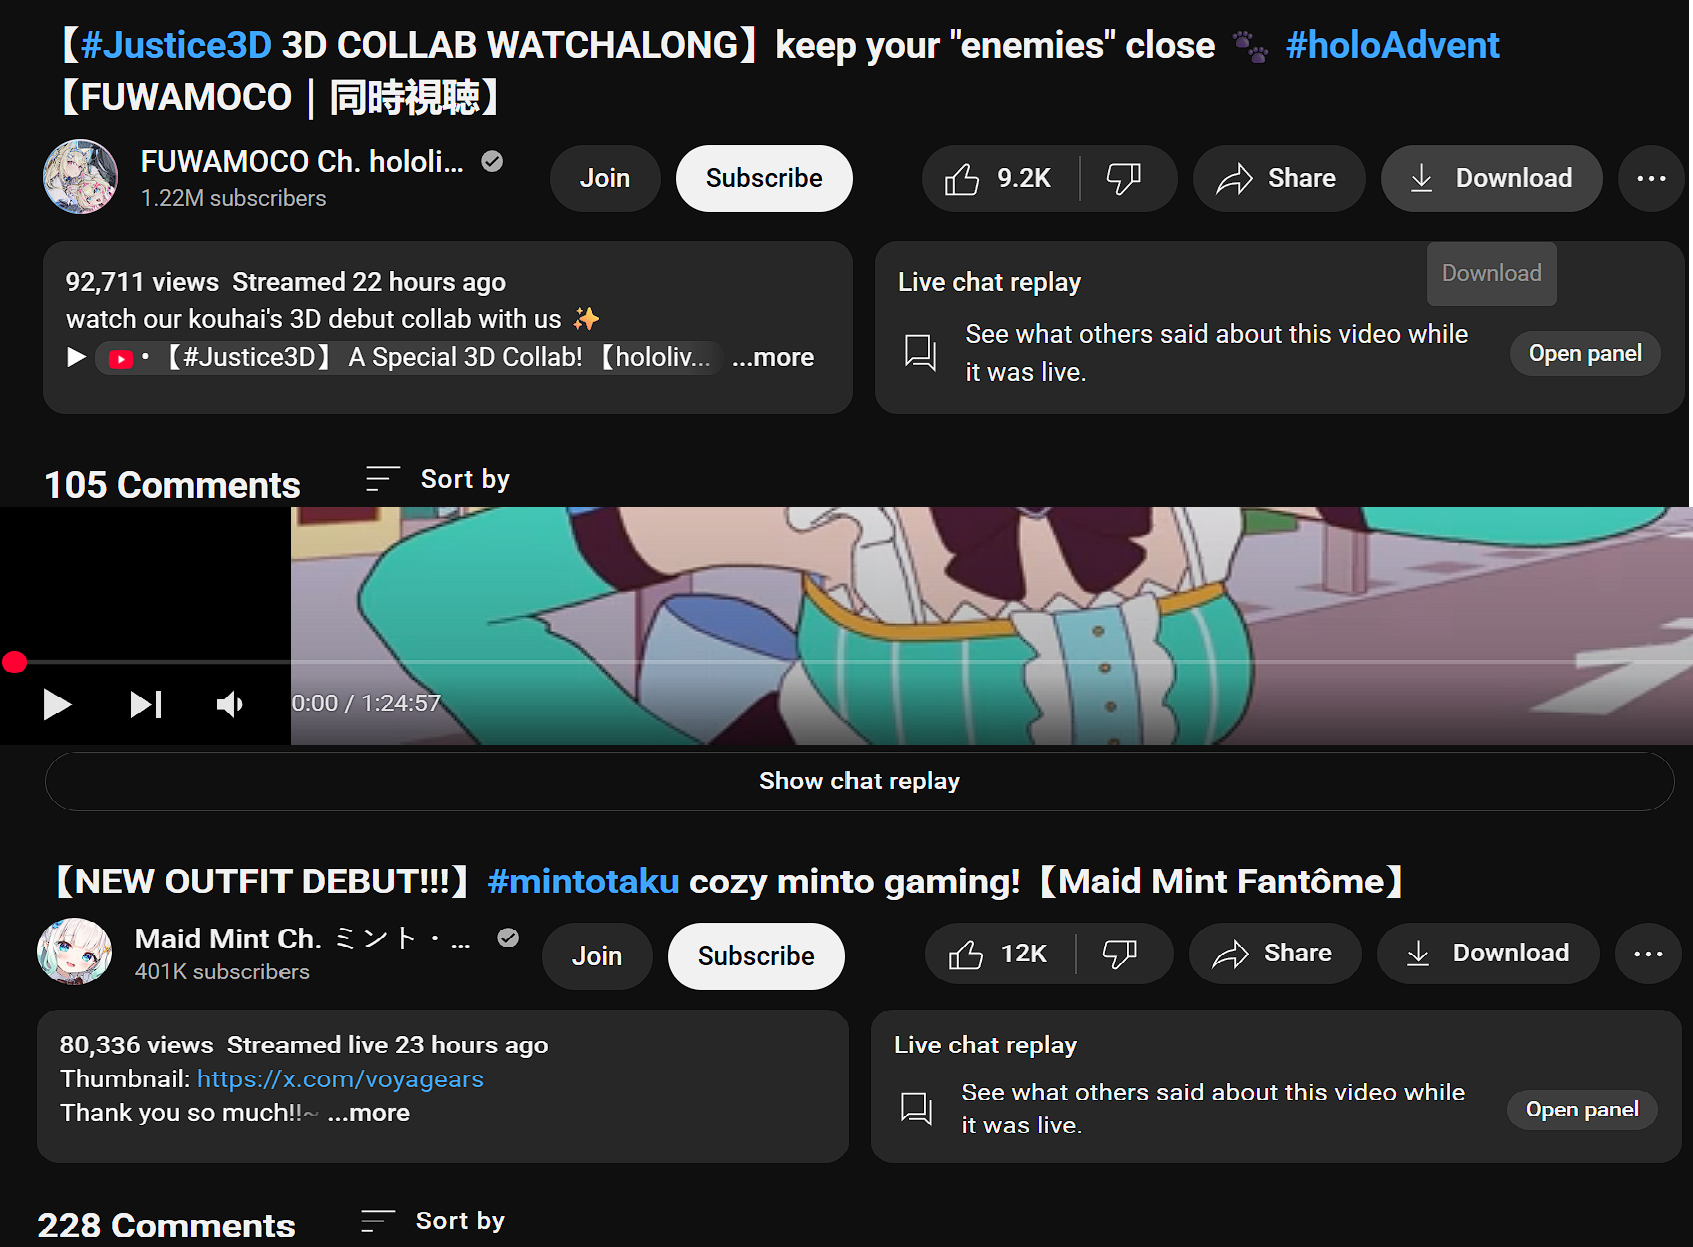Expand FUWAMOCO description with ...more
1693x1247 pixels.
(772, 357)
